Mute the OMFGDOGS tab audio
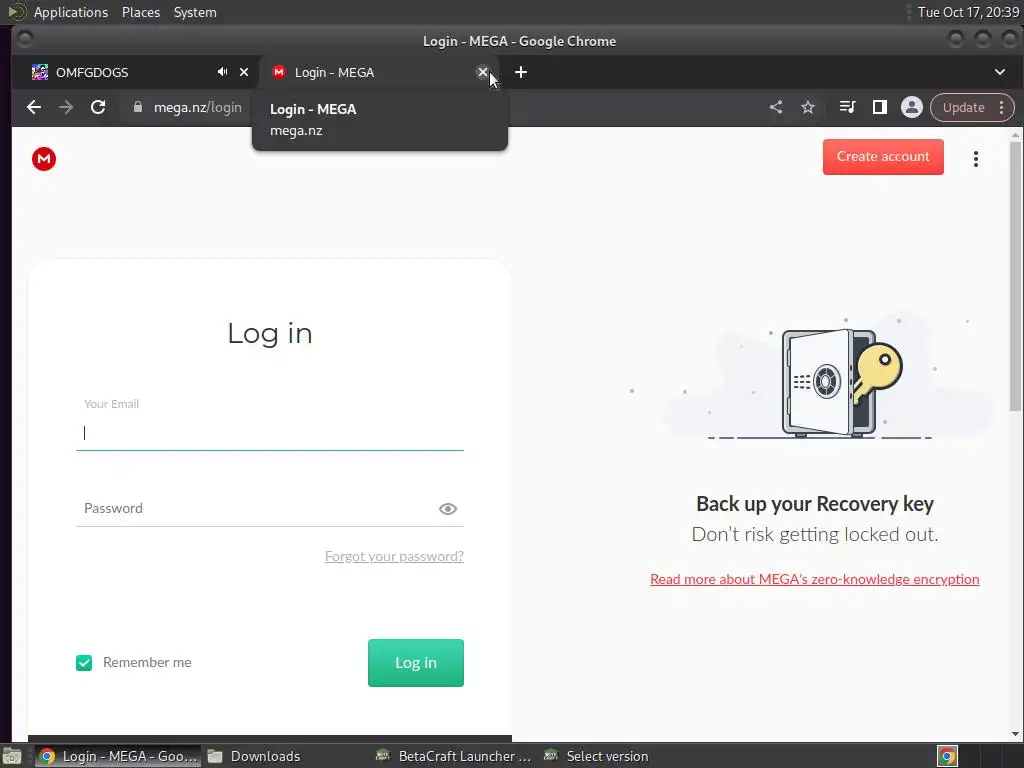The height and width of the screenshot is (768, 1024). [x=223, y=72]
